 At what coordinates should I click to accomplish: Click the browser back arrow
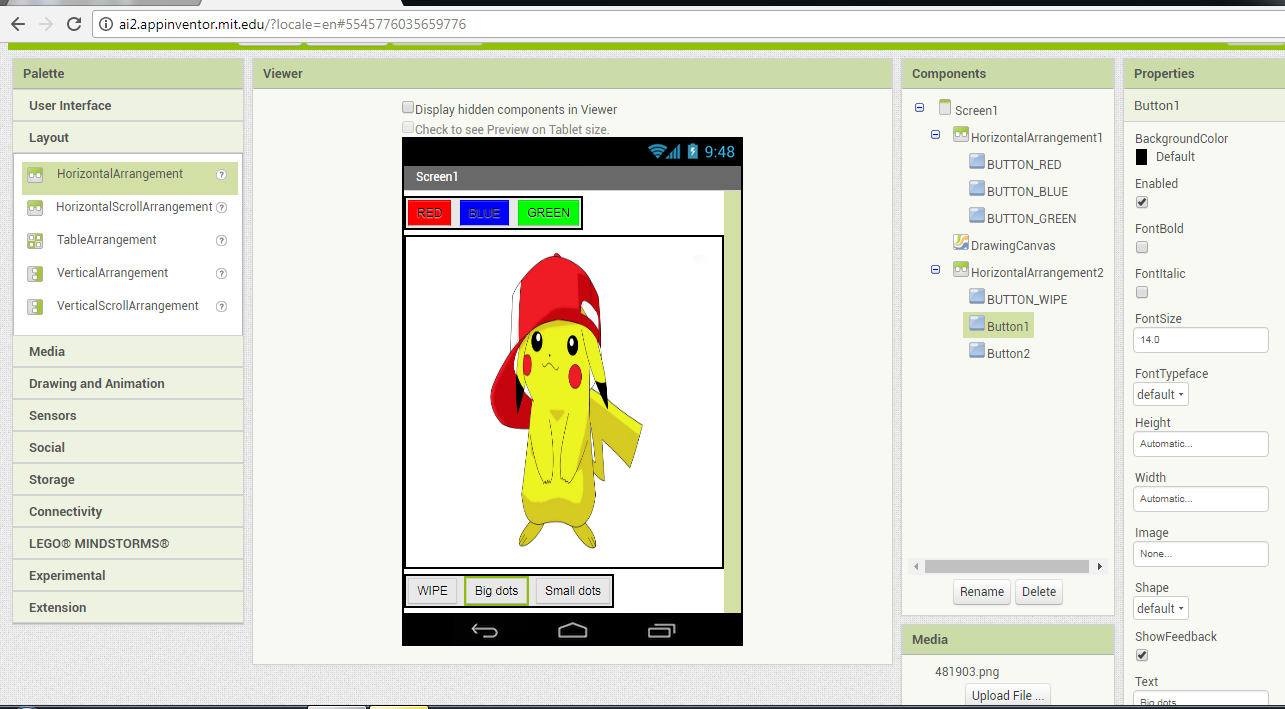[17, 24]
